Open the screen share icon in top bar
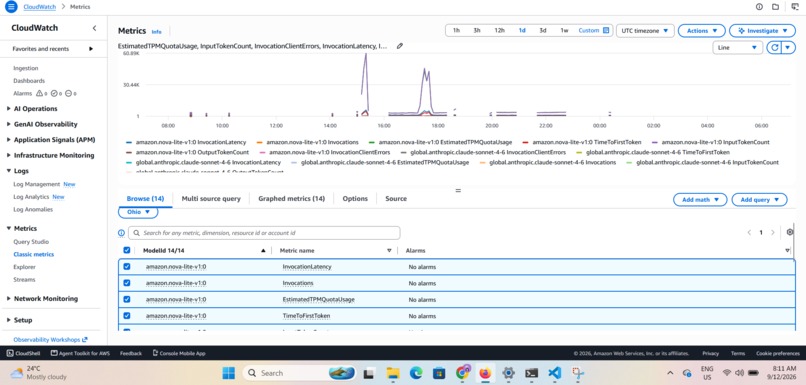This screenshot has width=806, height=385. tap(795, 7)
